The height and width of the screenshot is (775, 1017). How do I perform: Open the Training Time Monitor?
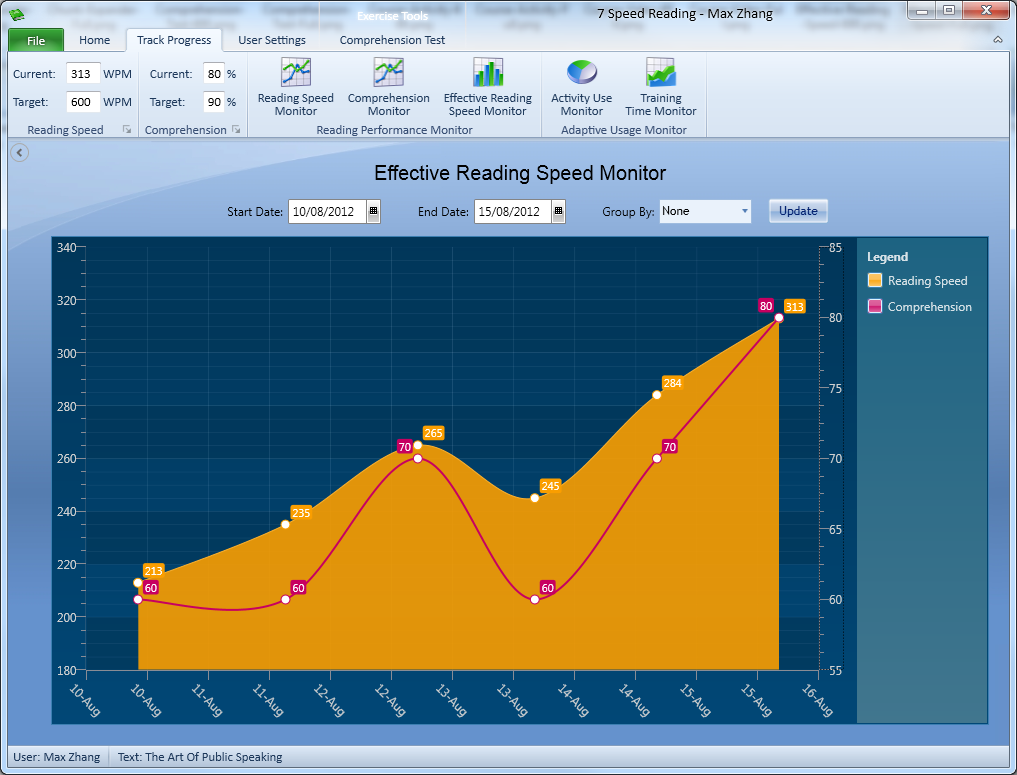660,86
